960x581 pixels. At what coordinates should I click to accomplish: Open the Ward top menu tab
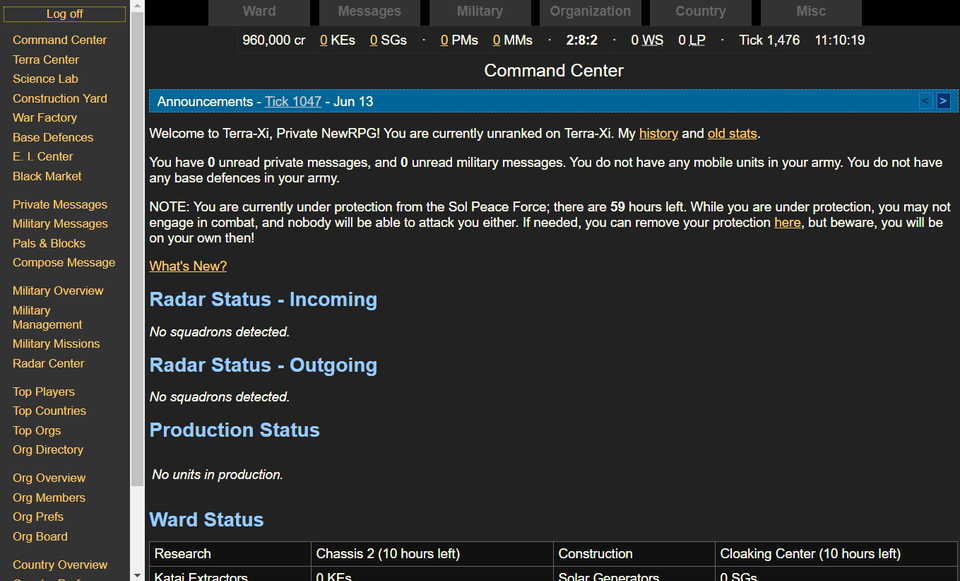click(x=259, y=12)
